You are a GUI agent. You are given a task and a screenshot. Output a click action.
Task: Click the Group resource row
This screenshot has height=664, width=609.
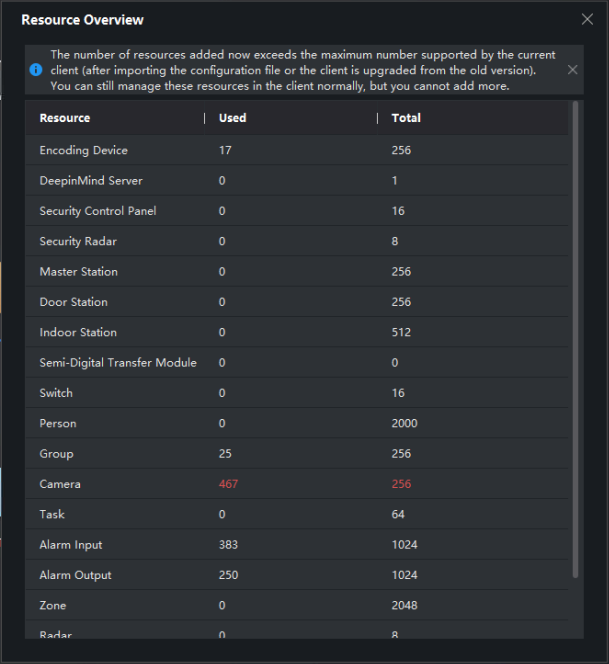57,454
